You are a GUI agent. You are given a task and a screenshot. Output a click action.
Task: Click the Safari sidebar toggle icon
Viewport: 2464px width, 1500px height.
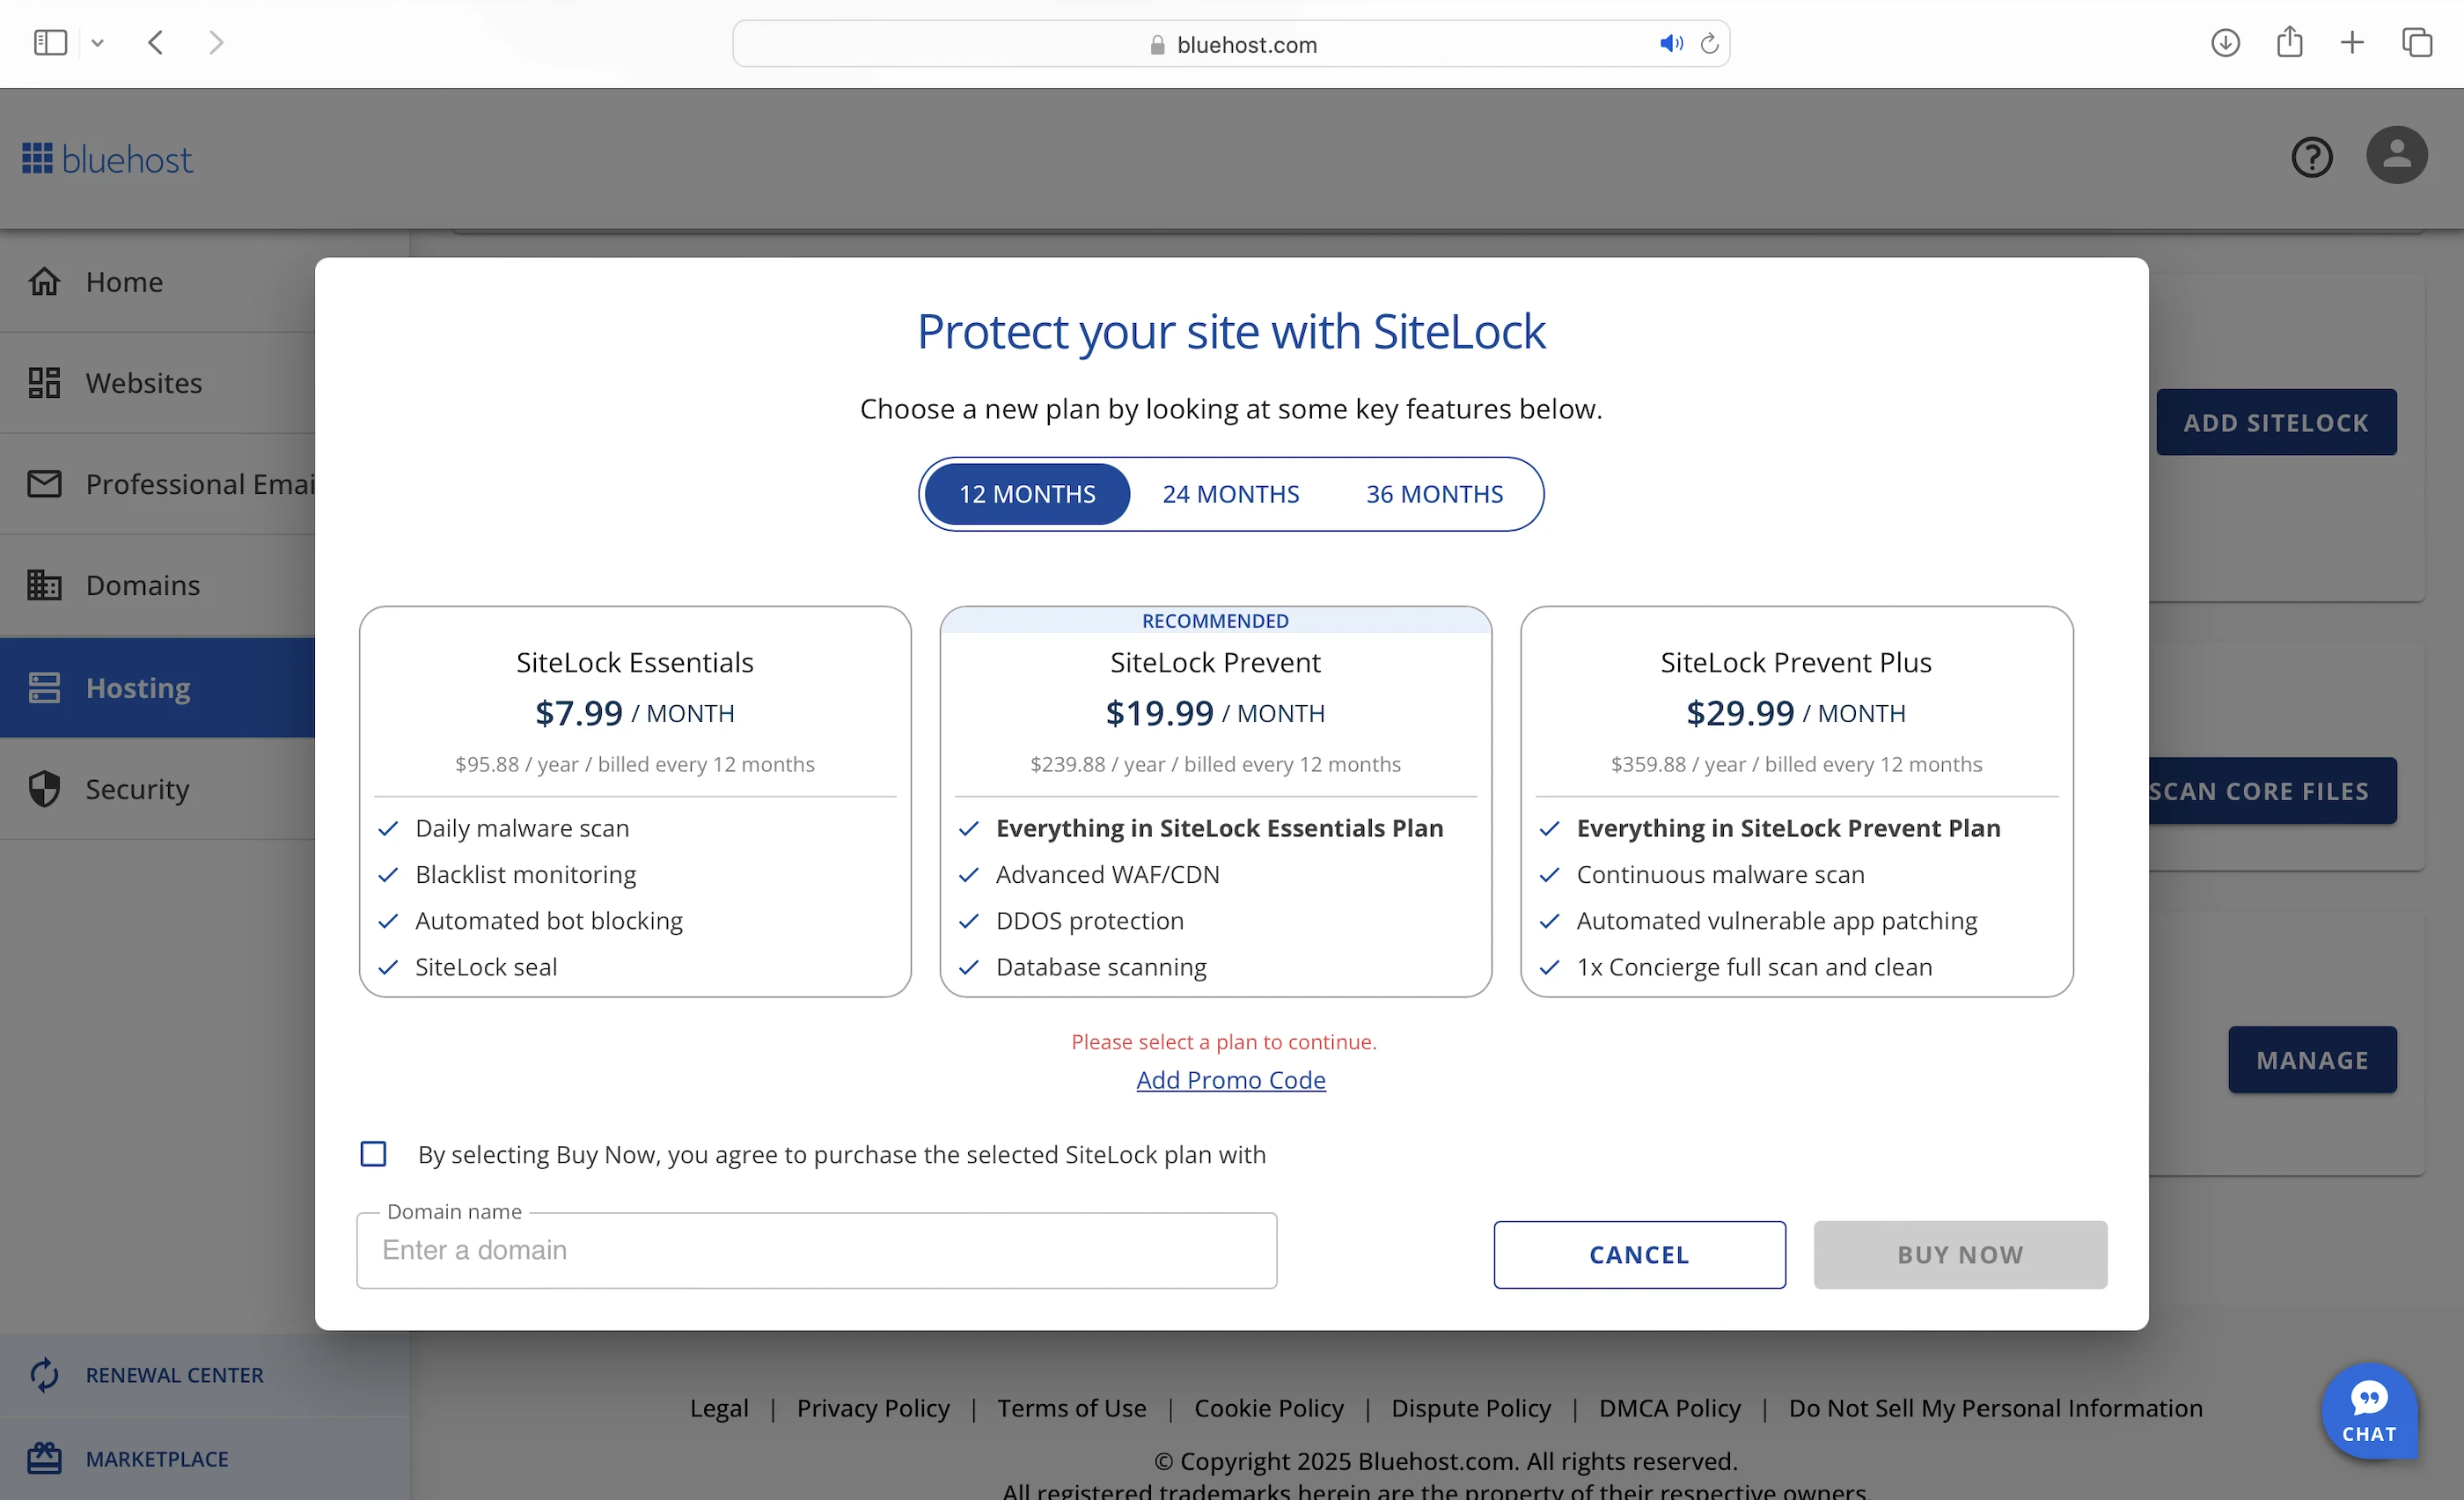coord(50,43)
